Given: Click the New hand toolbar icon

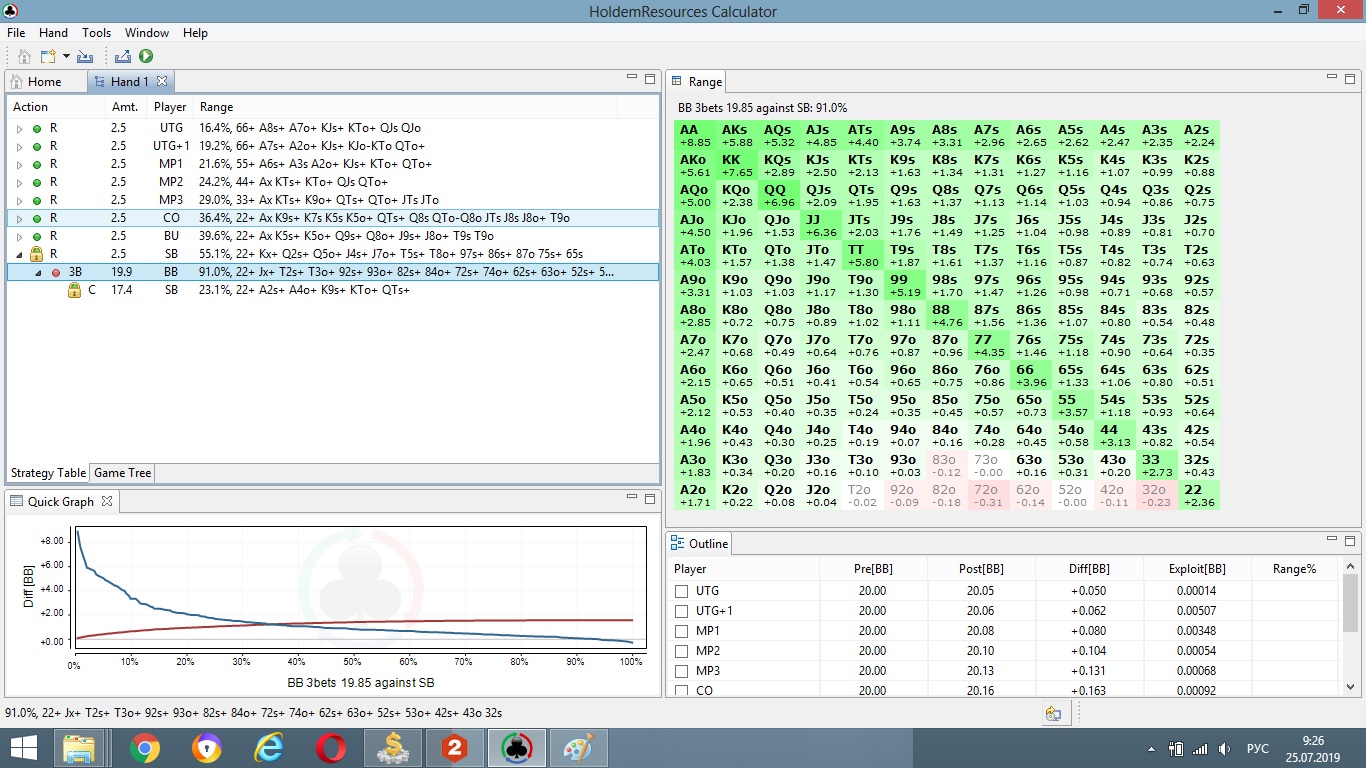Looking at the screenshot, I should [48, 57].
